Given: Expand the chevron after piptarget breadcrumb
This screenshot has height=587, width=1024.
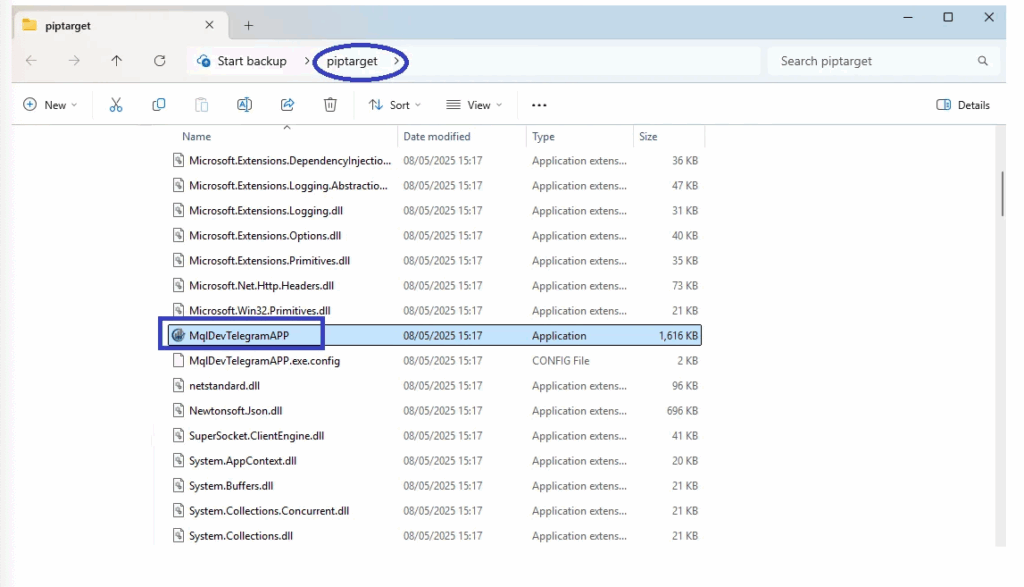Looking at the screenshot, I should [397, 61].
